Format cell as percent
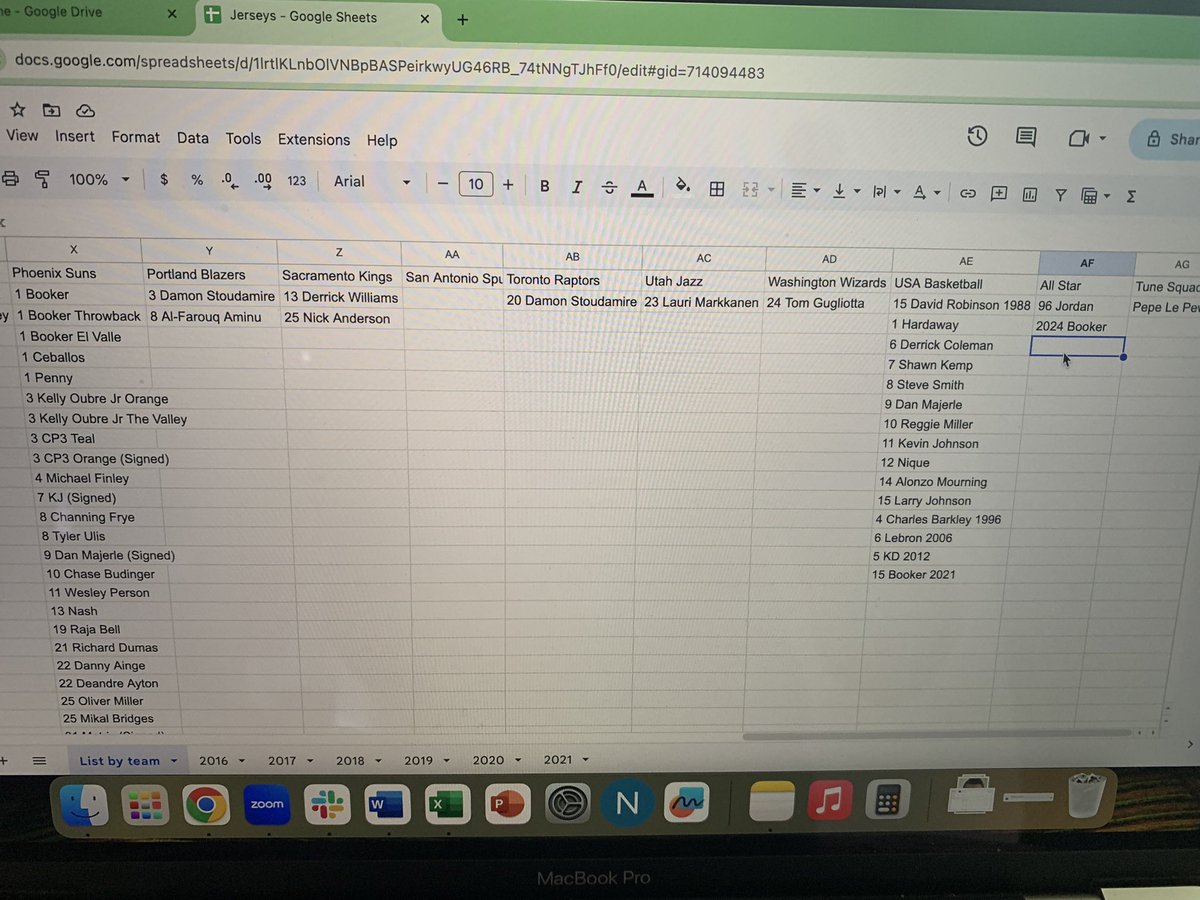1200x900 pixels. click(x=197, y=180)
